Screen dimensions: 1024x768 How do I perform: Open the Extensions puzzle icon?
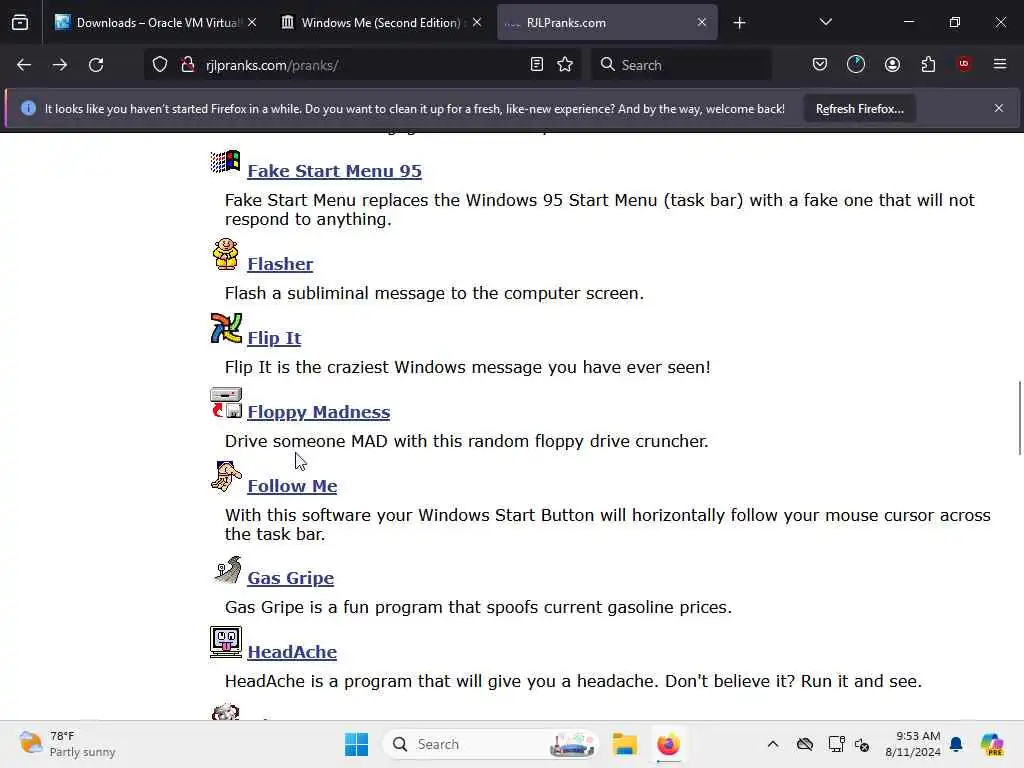[x=928, y=65]
